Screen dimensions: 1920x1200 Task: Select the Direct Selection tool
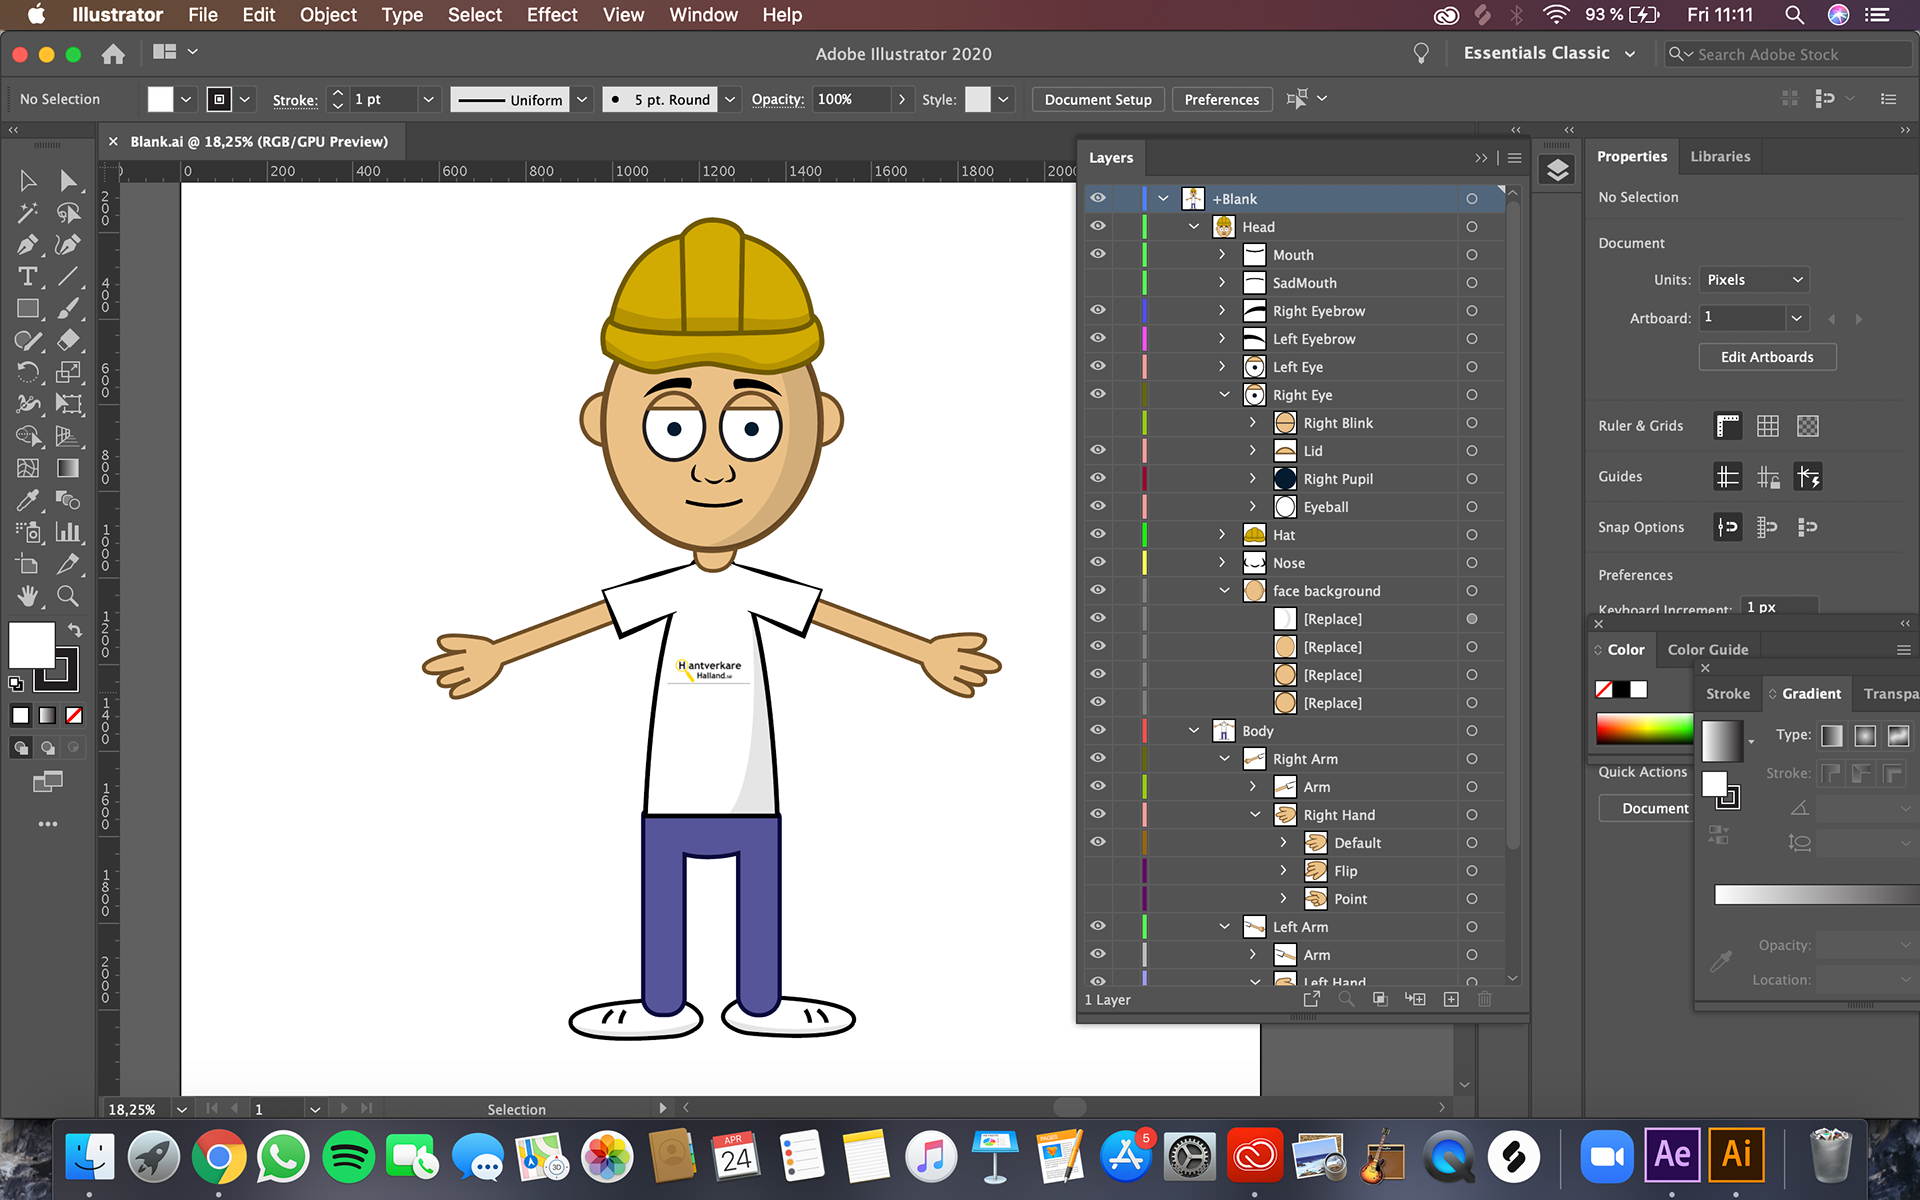click(x=68, y=181)
